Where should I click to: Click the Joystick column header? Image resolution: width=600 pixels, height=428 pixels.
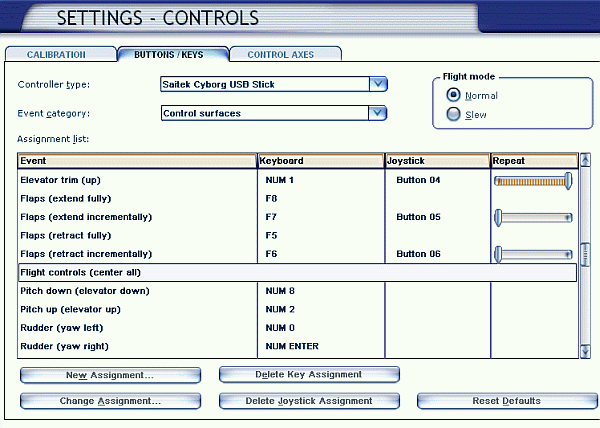[x=437, y=161]
